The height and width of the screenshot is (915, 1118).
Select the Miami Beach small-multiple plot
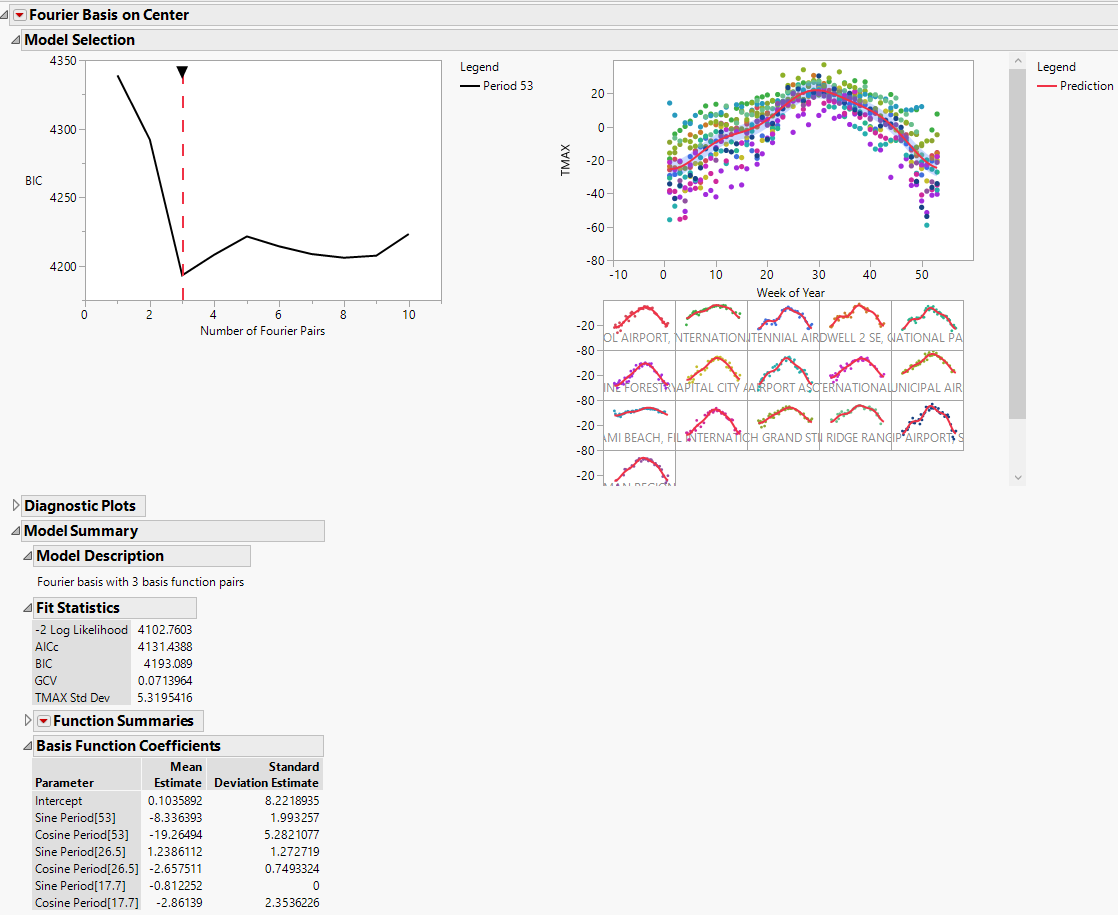click(640, 424)
